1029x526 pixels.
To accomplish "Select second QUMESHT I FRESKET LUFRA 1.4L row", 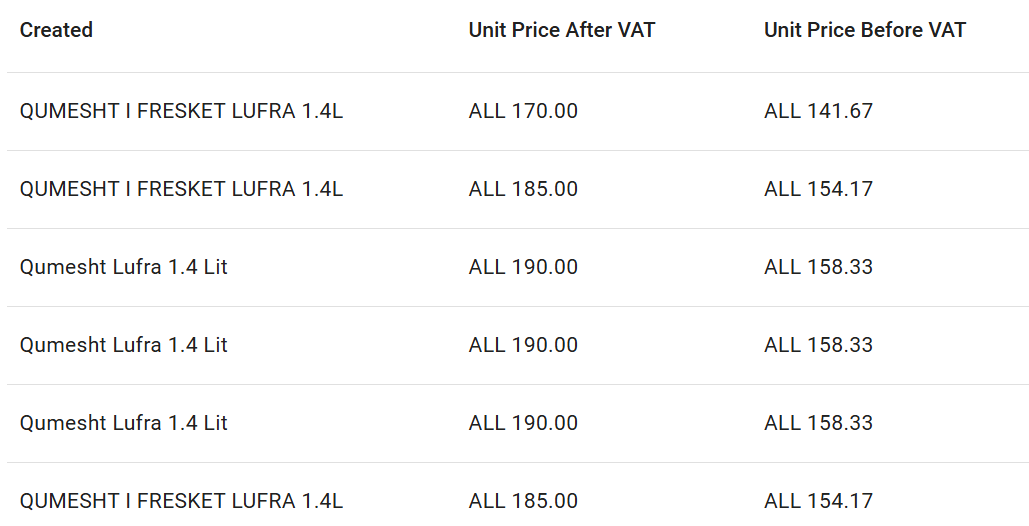I will (518, 190).
